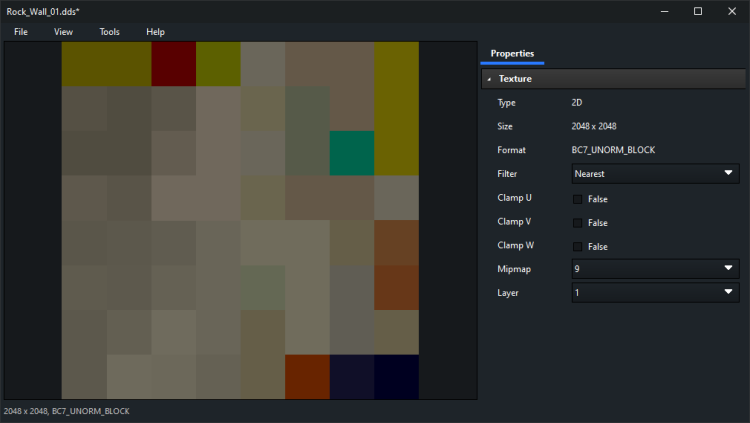Open the File menu

click(x=21, y=32)
